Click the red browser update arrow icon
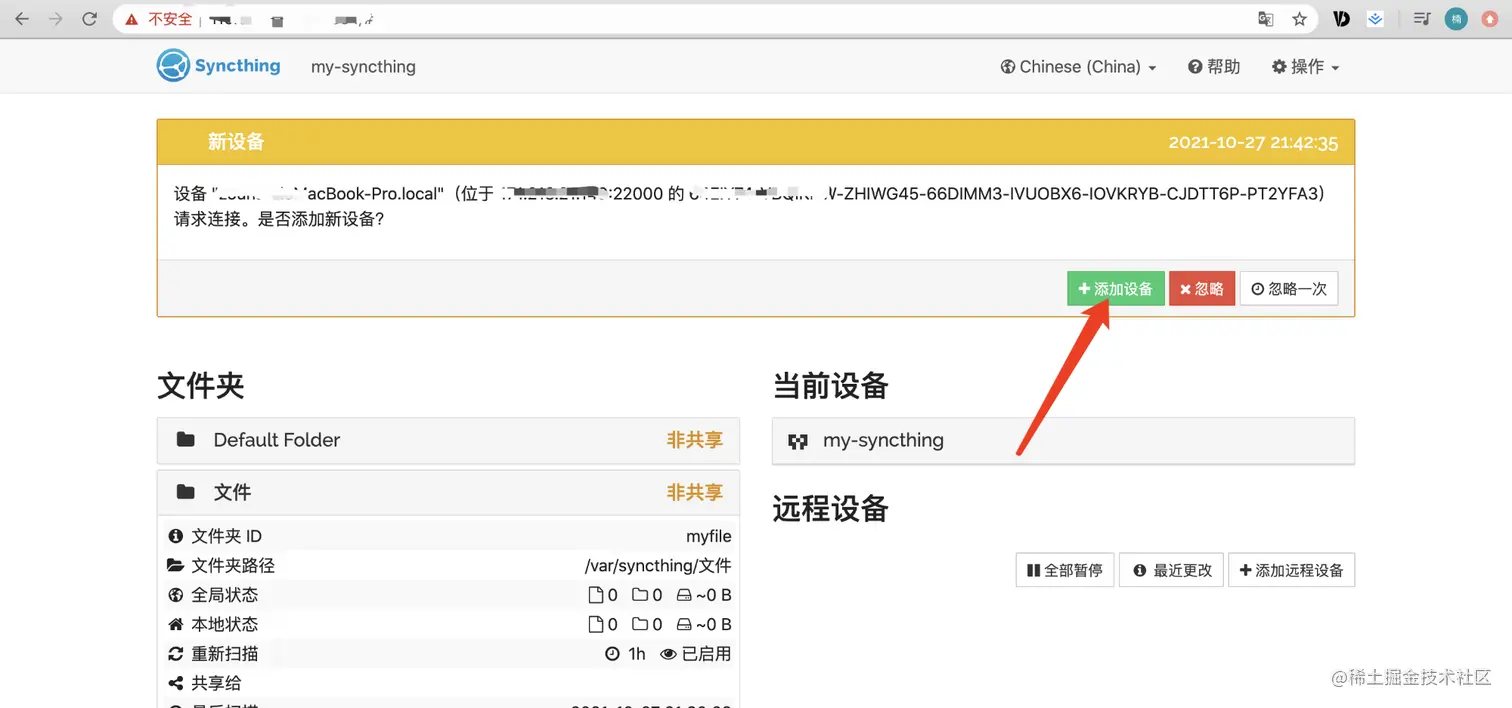The height and width of the screenshot is (708, 1512). [x=1489, y=19]
